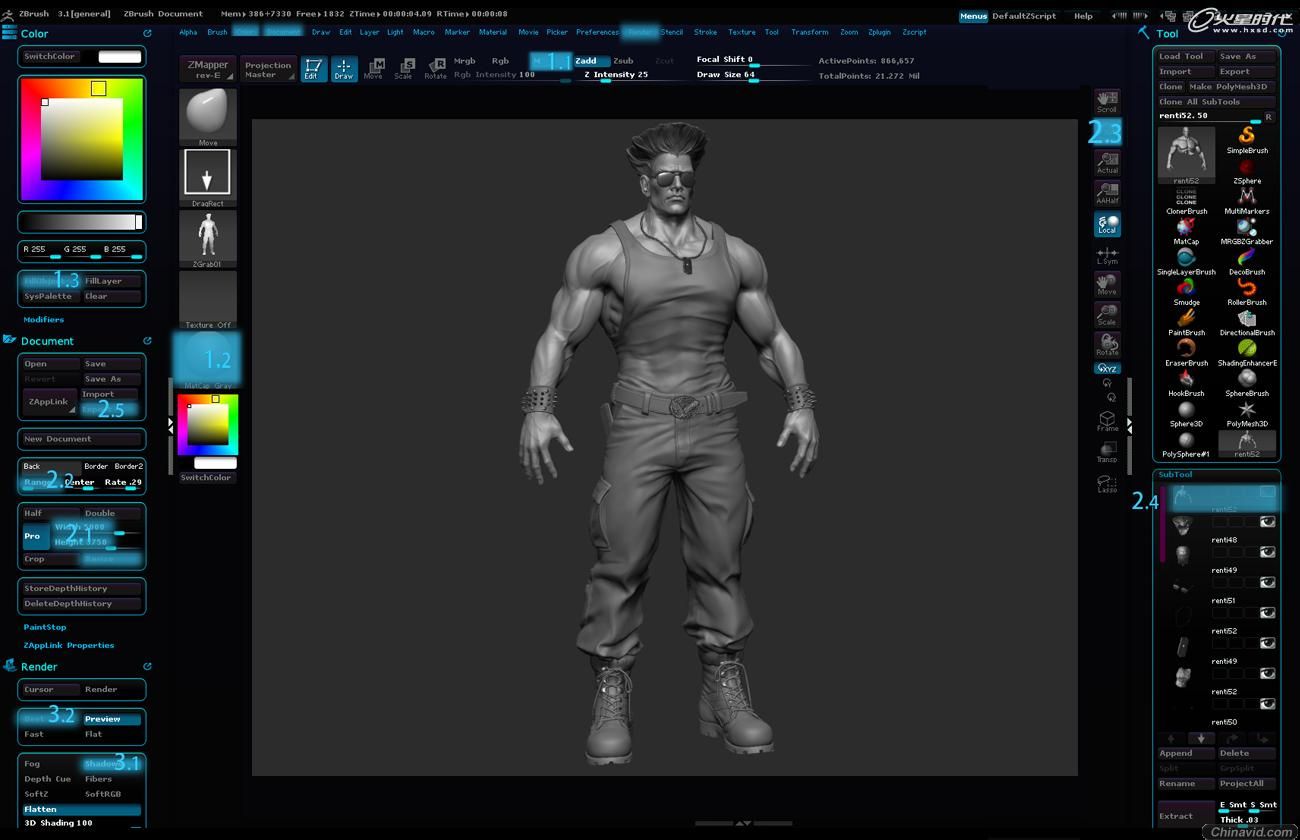Viewport: 1300px width, 840px height.
Task: Select the DirectionalBrush tool
Action: [x=1247, y=320]
